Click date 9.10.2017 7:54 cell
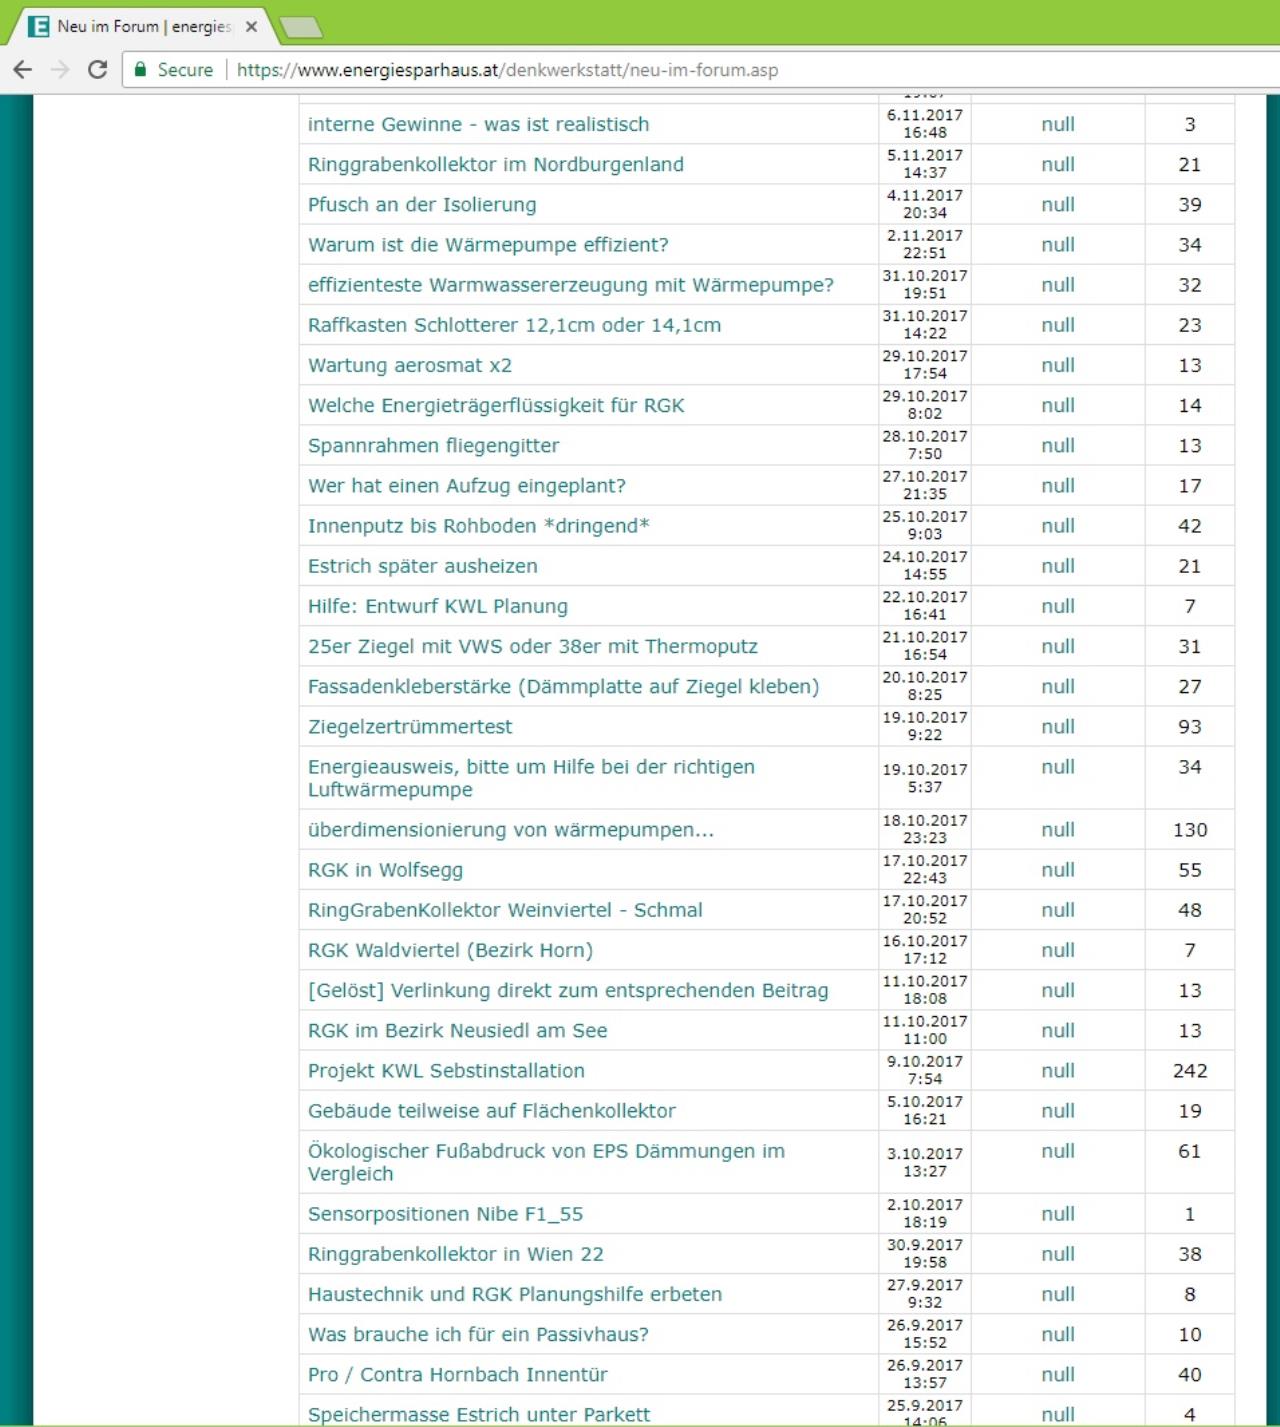Image resolution: width=1280 pixels, height=1427 pixels. pyautogui.click(x=925, y=1070)
